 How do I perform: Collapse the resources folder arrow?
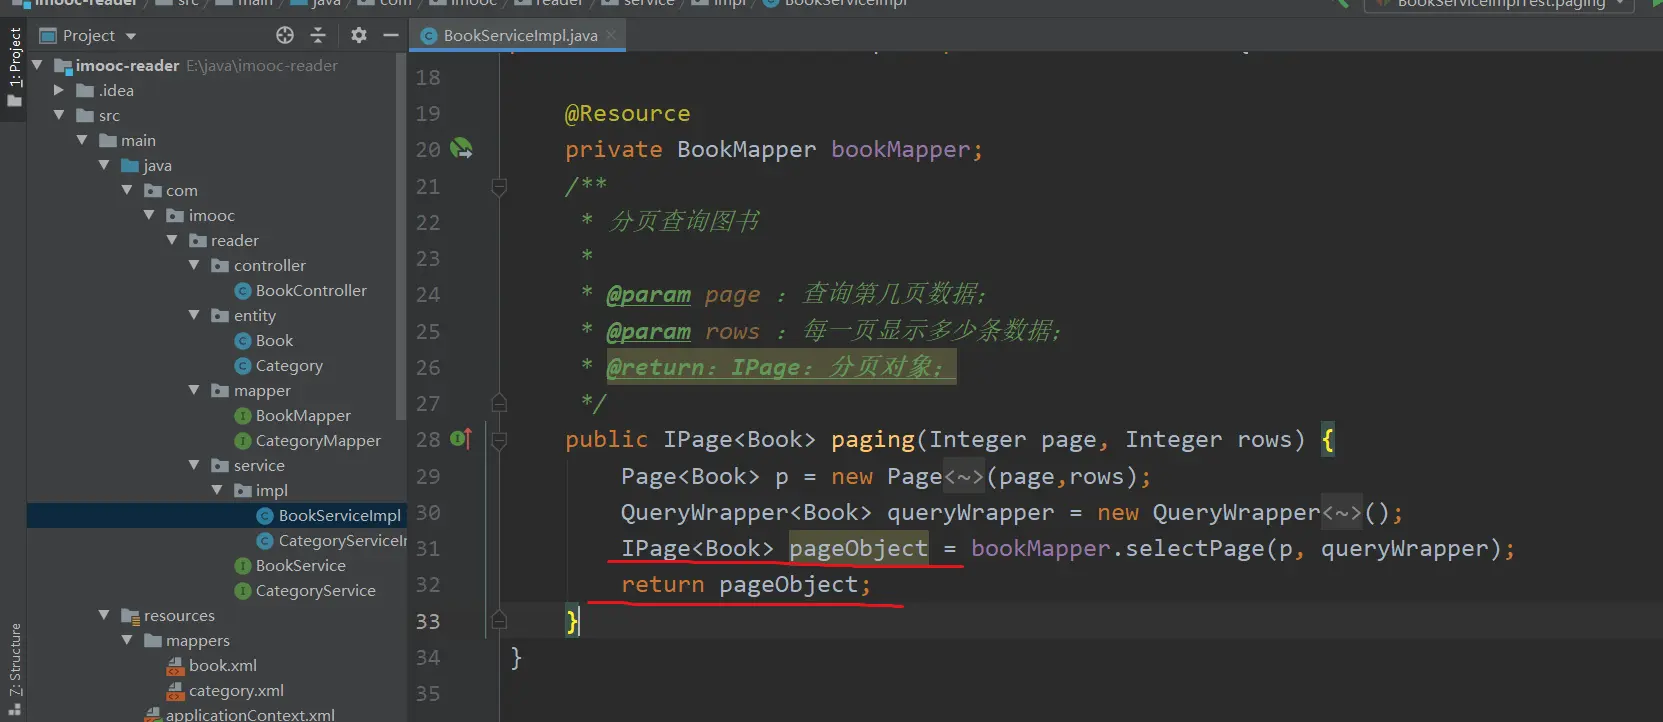[x=104, y=615]
